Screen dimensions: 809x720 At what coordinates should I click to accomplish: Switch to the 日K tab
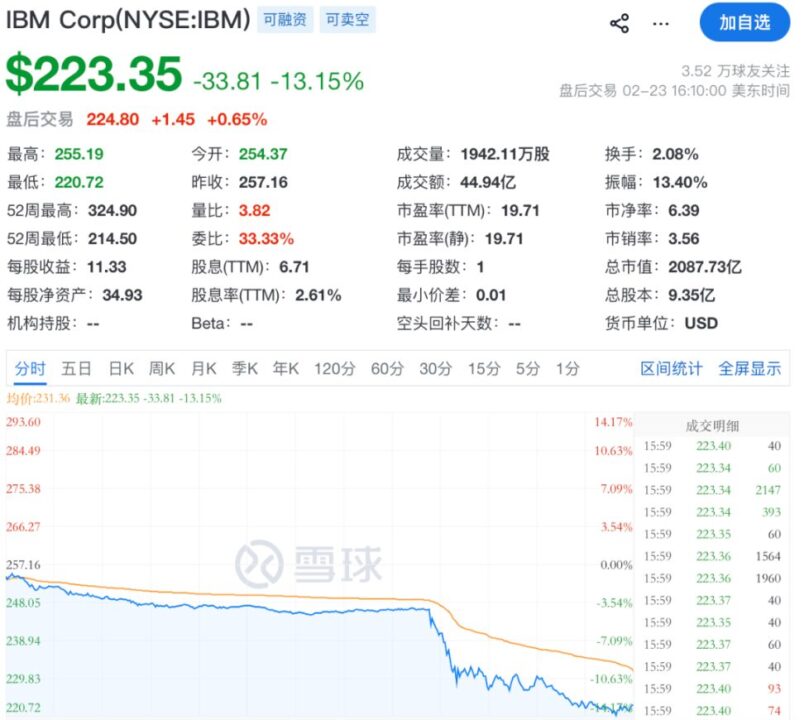[121, 368]
